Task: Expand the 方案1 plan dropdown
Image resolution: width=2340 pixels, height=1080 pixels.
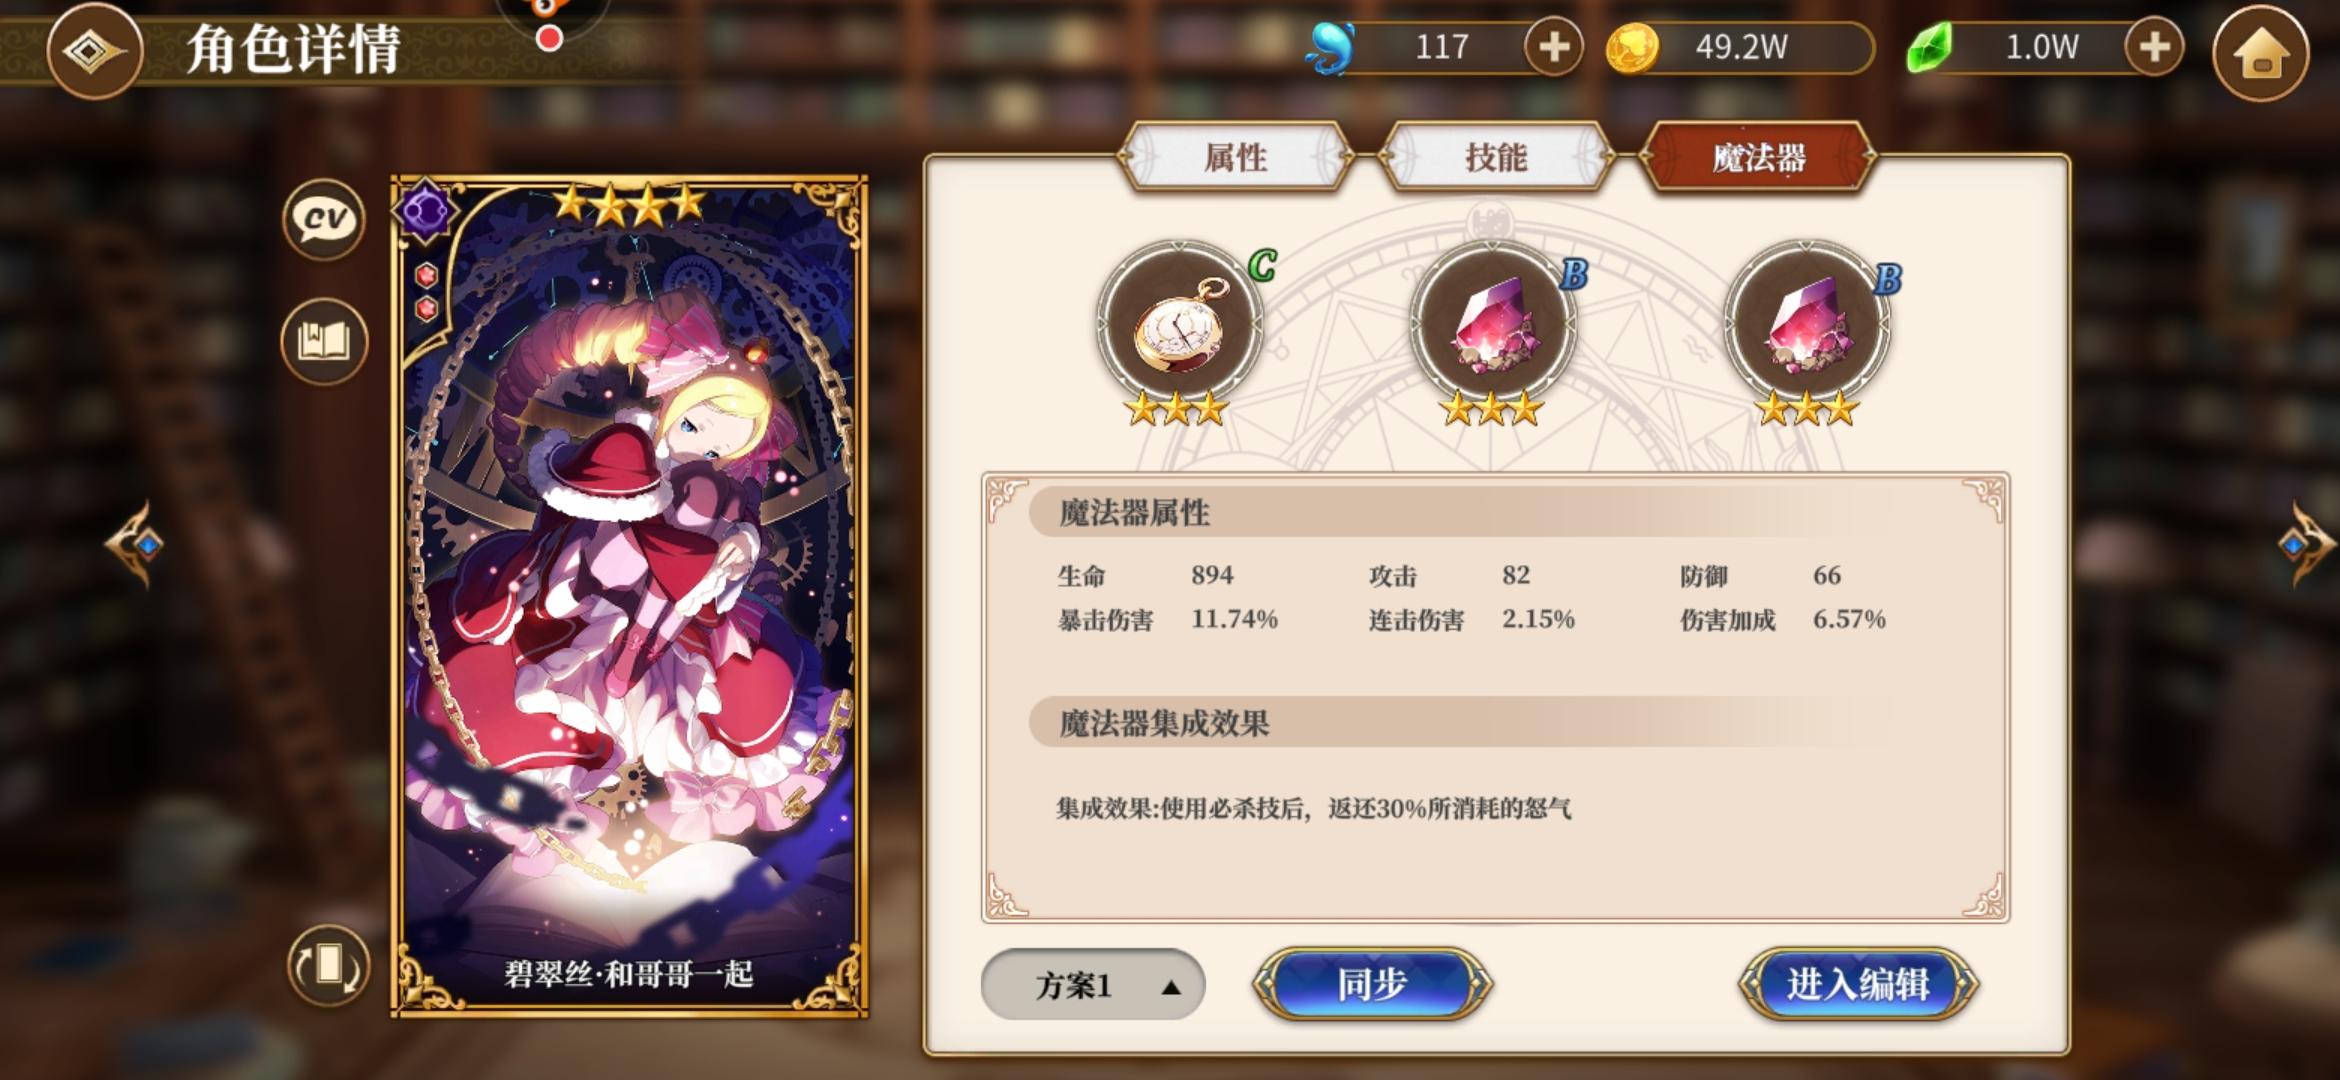Action: [x=1093, y=985]
